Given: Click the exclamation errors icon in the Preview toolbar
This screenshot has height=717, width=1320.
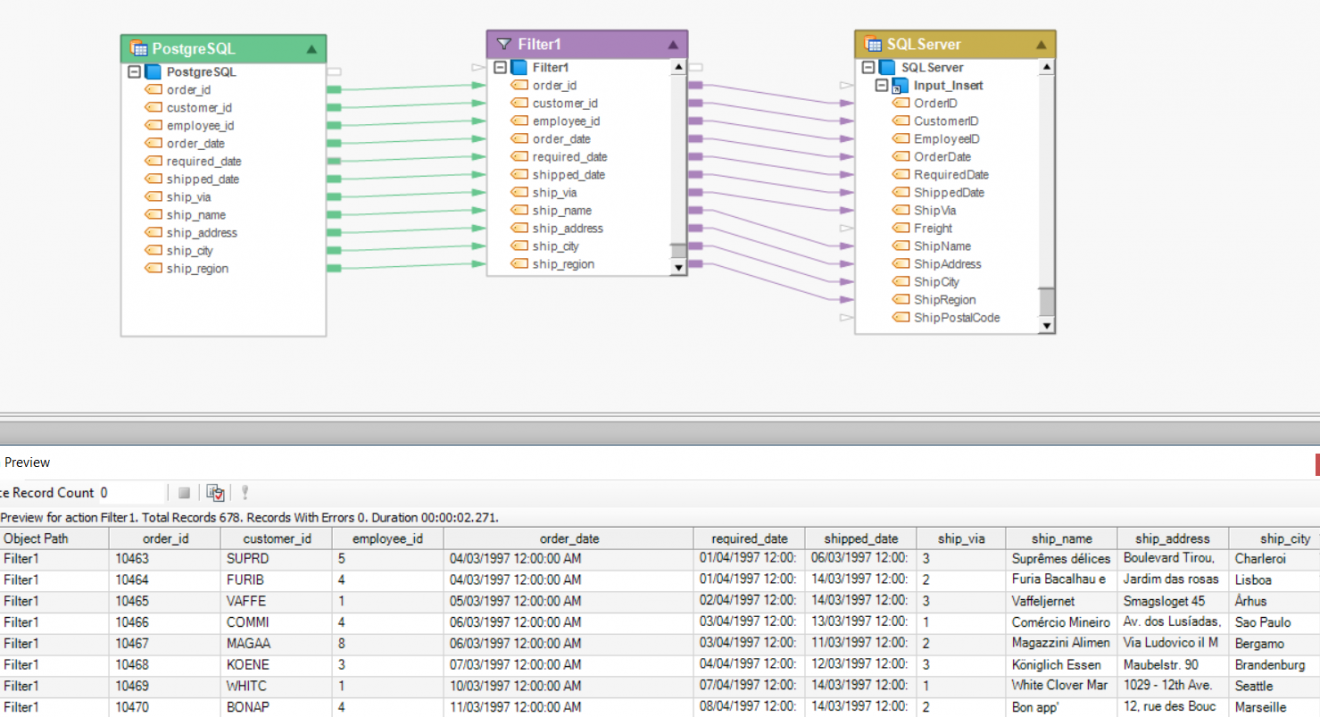Looking at the screenshot, I should click(245, 491).
